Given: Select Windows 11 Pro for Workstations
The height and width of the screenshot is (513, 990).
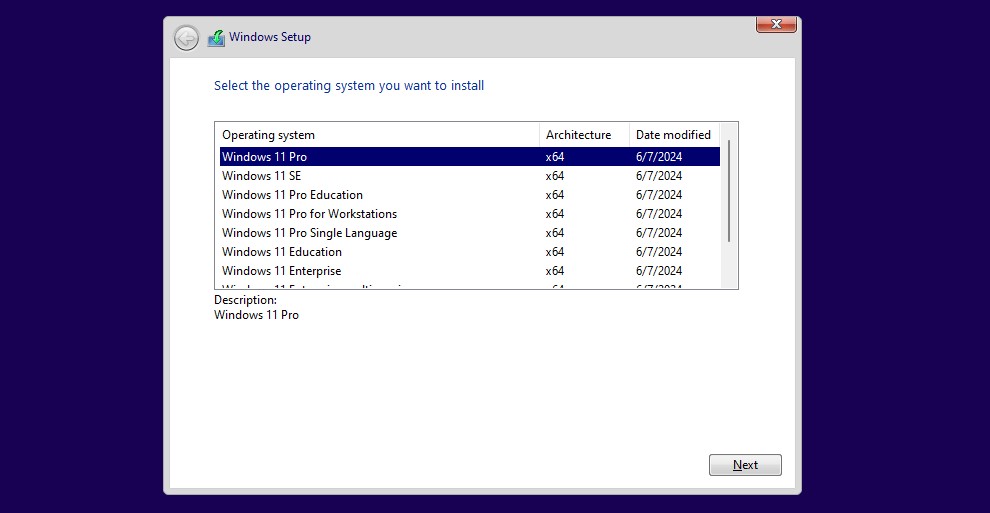Looking at the screenshot, I should pos(470,213).
